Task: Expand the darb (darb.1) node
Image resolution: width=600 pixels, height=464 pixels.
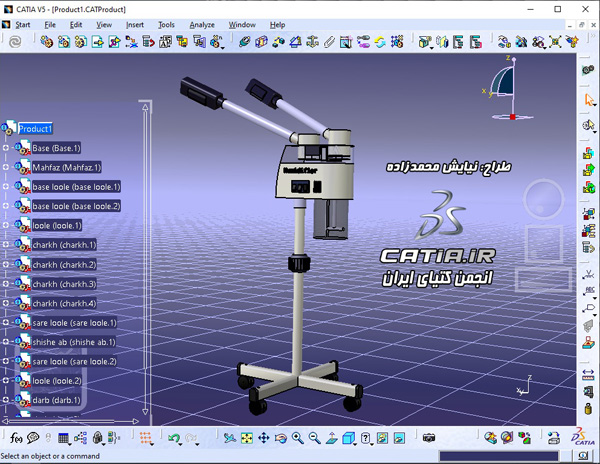Action: [x=6, y=400]
